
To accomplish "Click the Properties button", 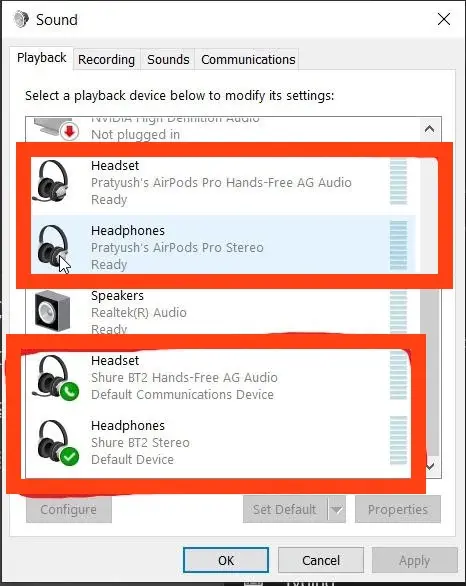I will coord(398,509).
